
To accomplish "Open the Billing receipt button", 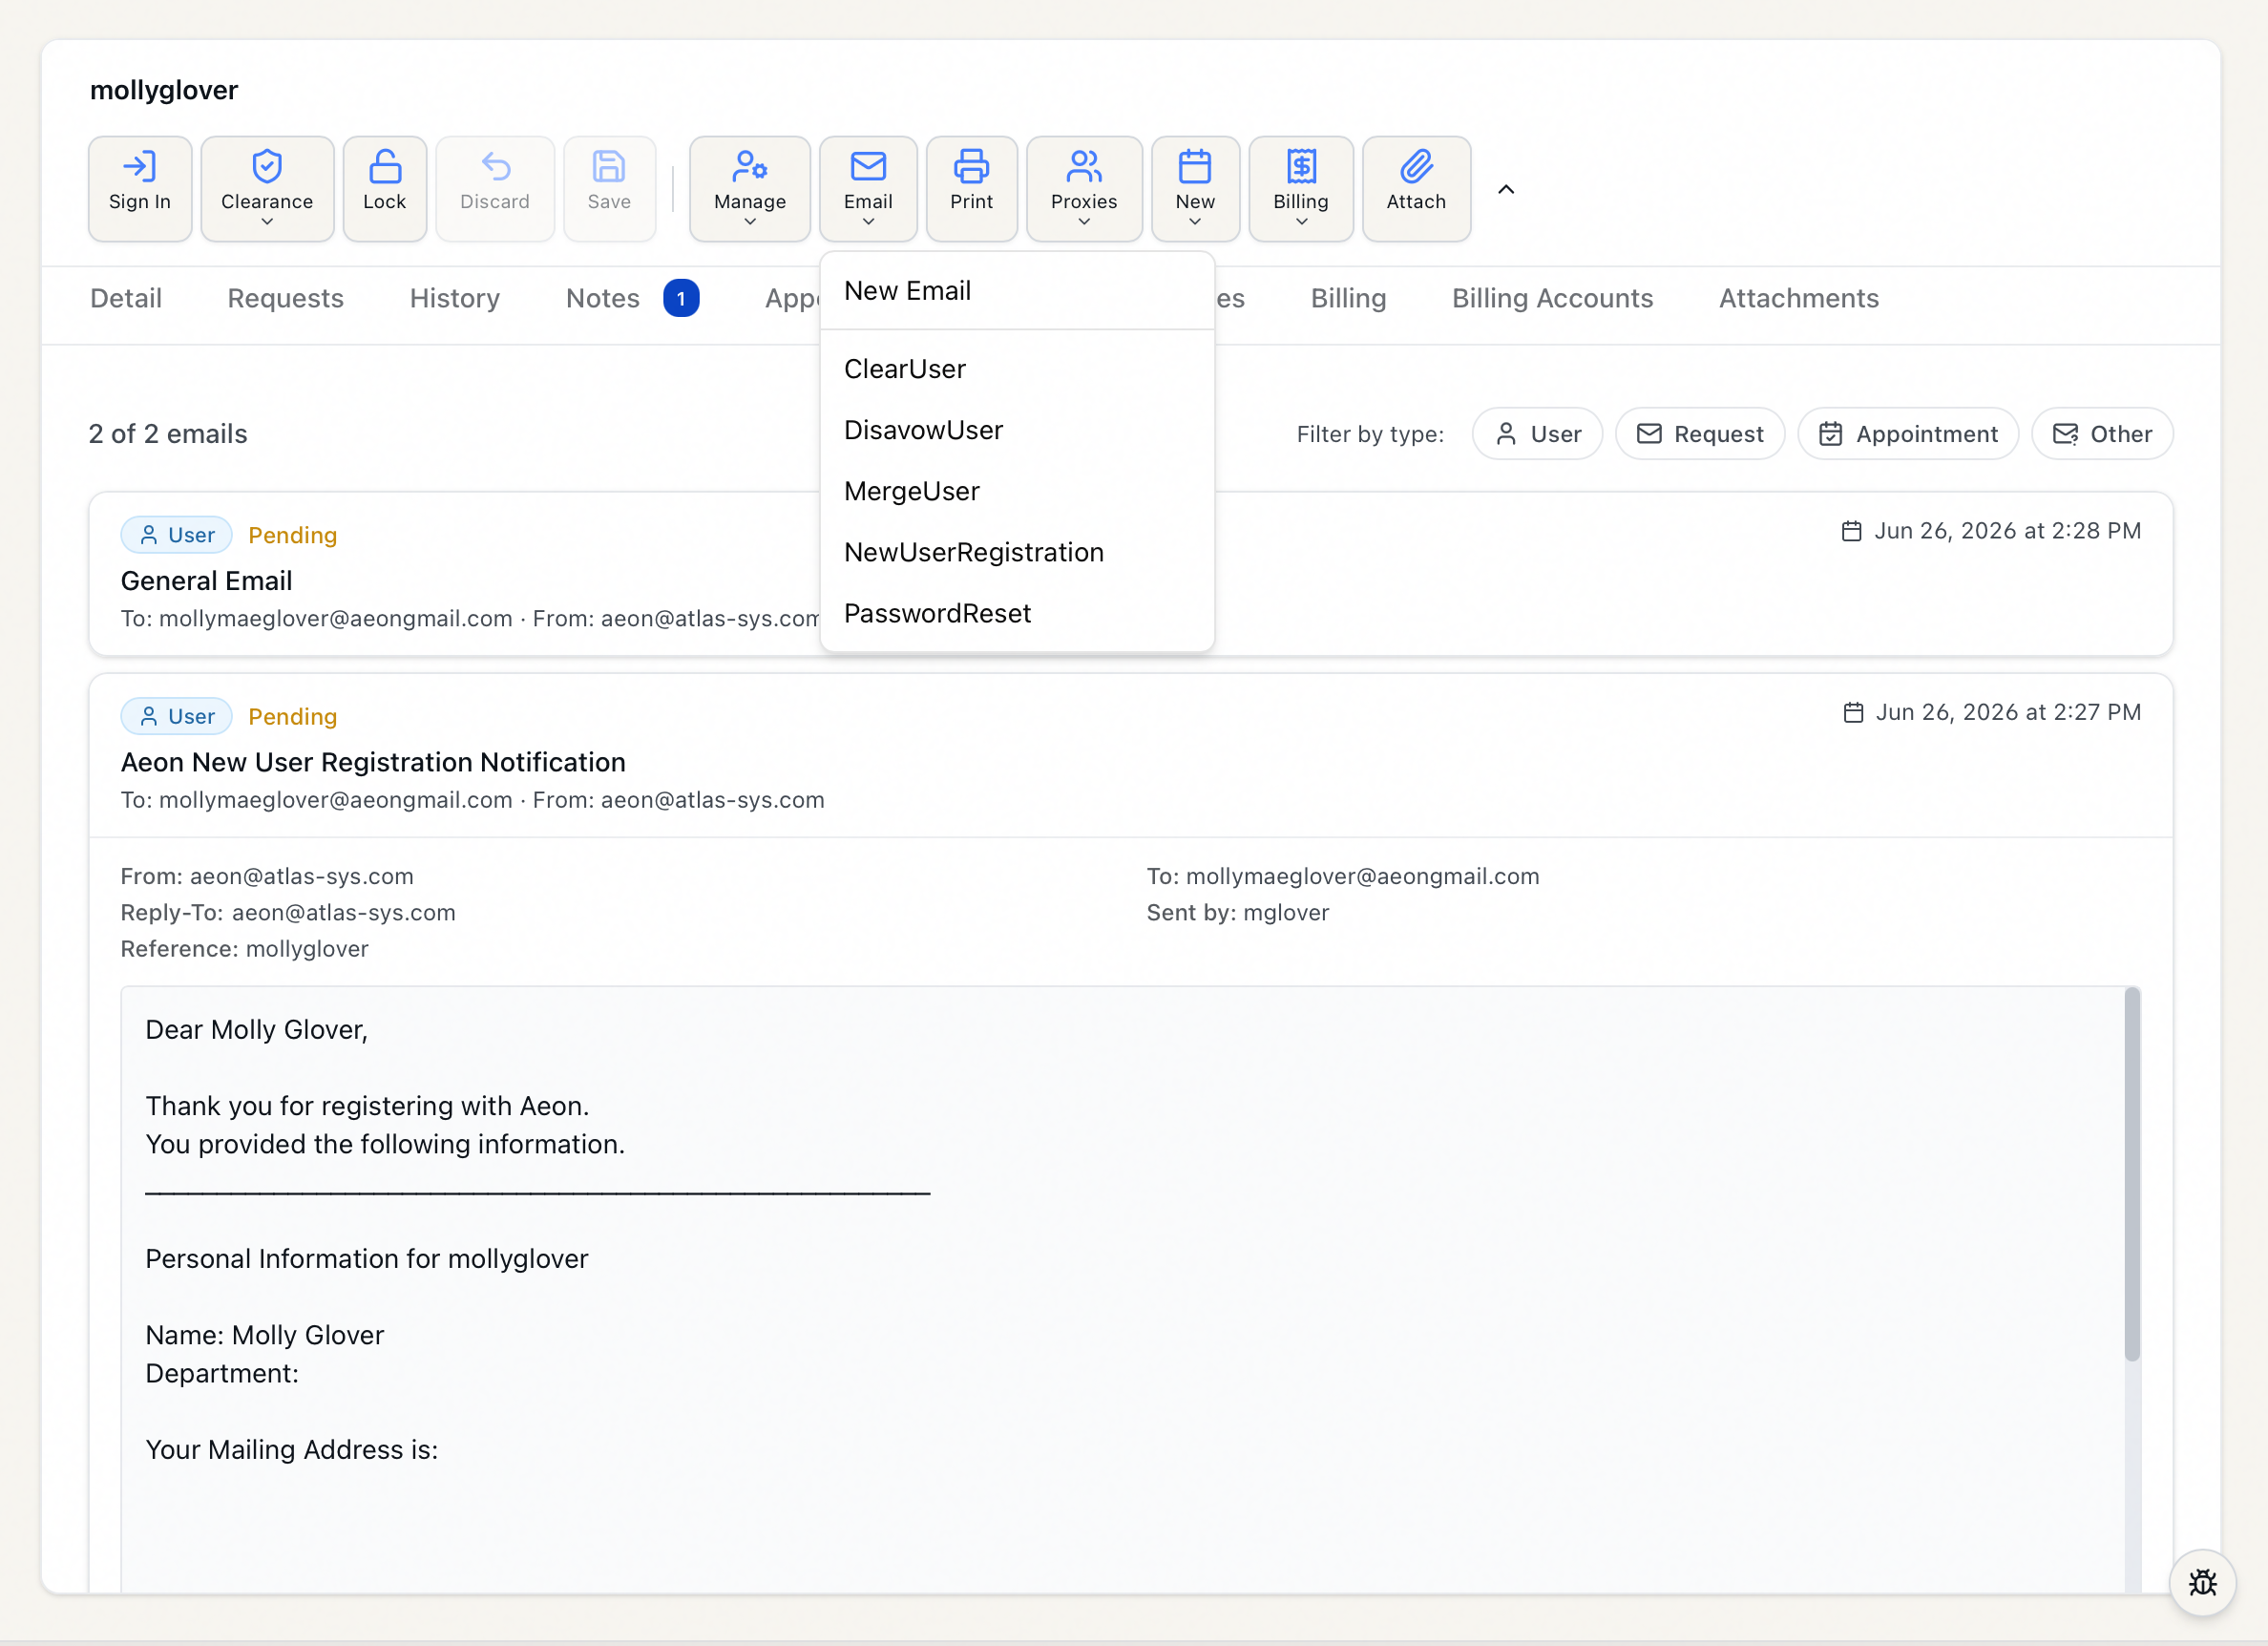I will point(1301,188).
